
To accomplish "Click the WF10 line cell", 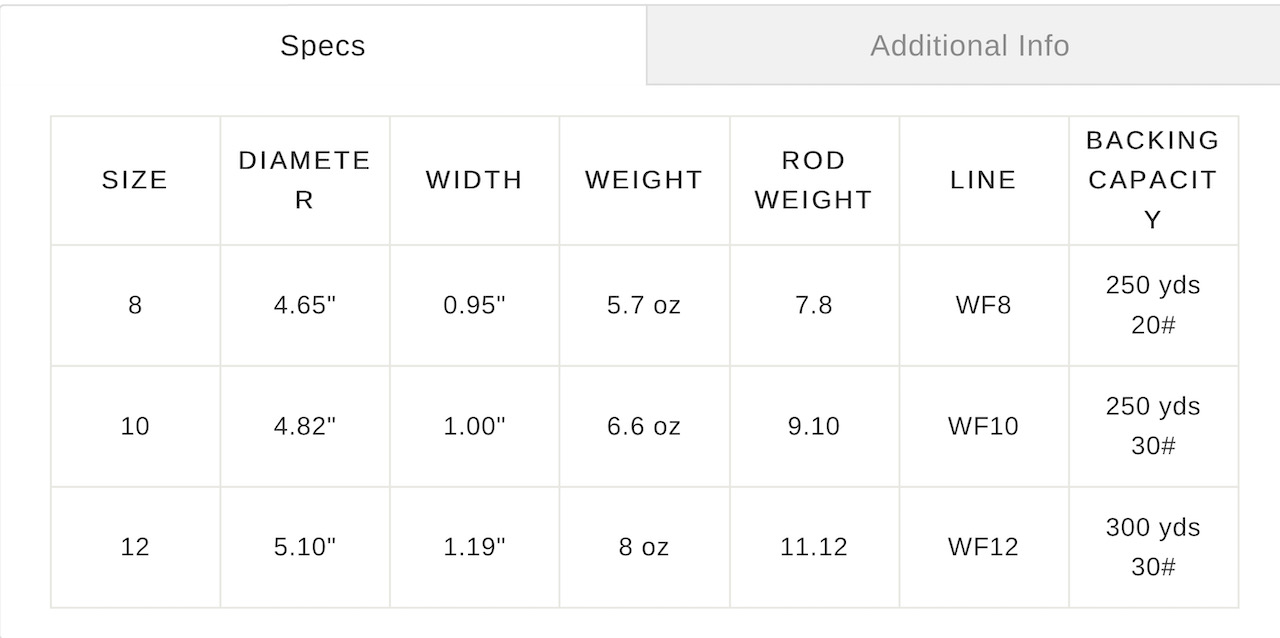I will [983, 426].
